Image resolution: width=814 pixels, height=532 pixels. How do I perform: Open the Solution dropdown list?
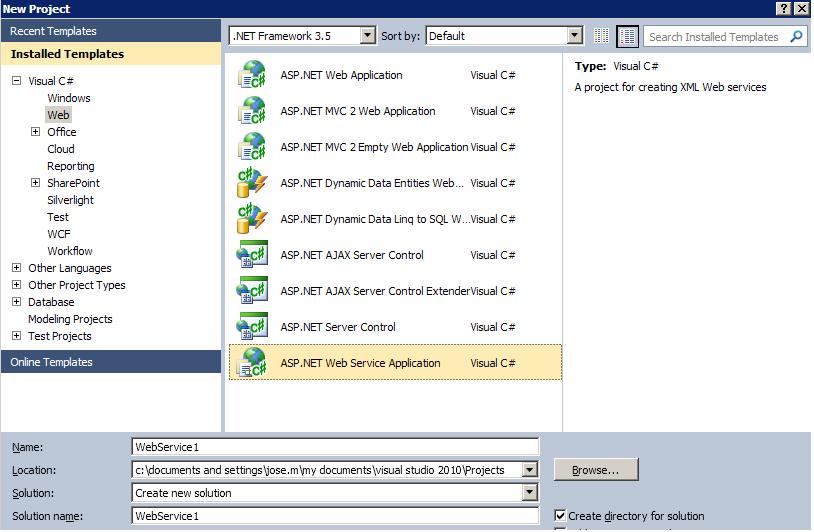pyautogui.click(x=530, y=493)
